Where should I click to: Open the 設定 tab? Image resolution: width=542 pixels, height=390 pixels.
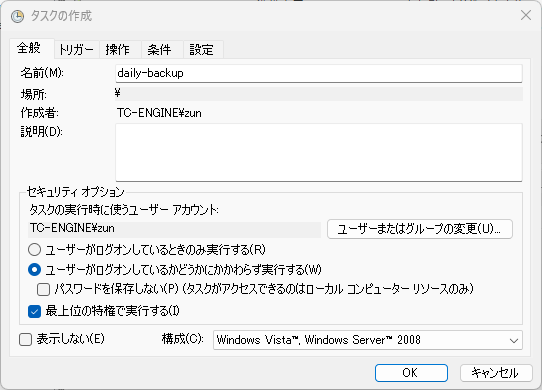(x=203, y=49)
